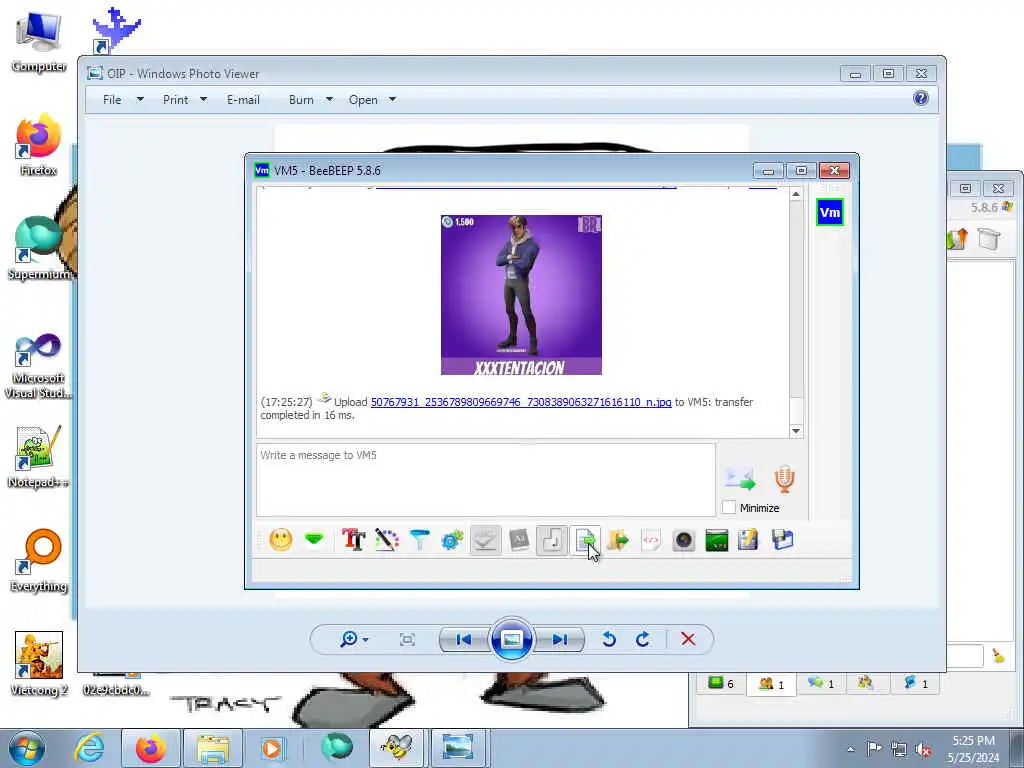The height and width of the screenshot is (768, 1024).
Task: Click the send message envelope icon
Action: pos(740,479)
